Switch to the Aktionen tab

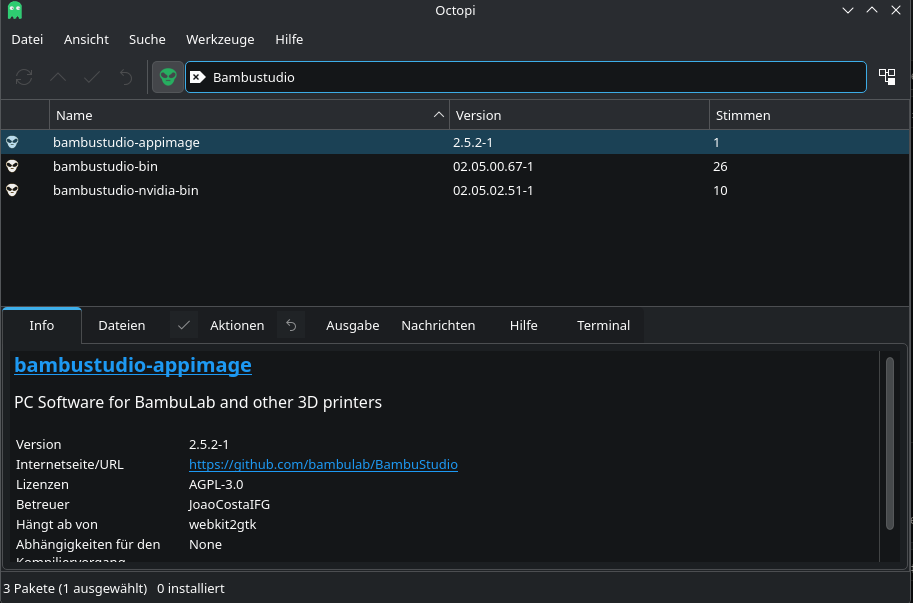click(237, 325)
